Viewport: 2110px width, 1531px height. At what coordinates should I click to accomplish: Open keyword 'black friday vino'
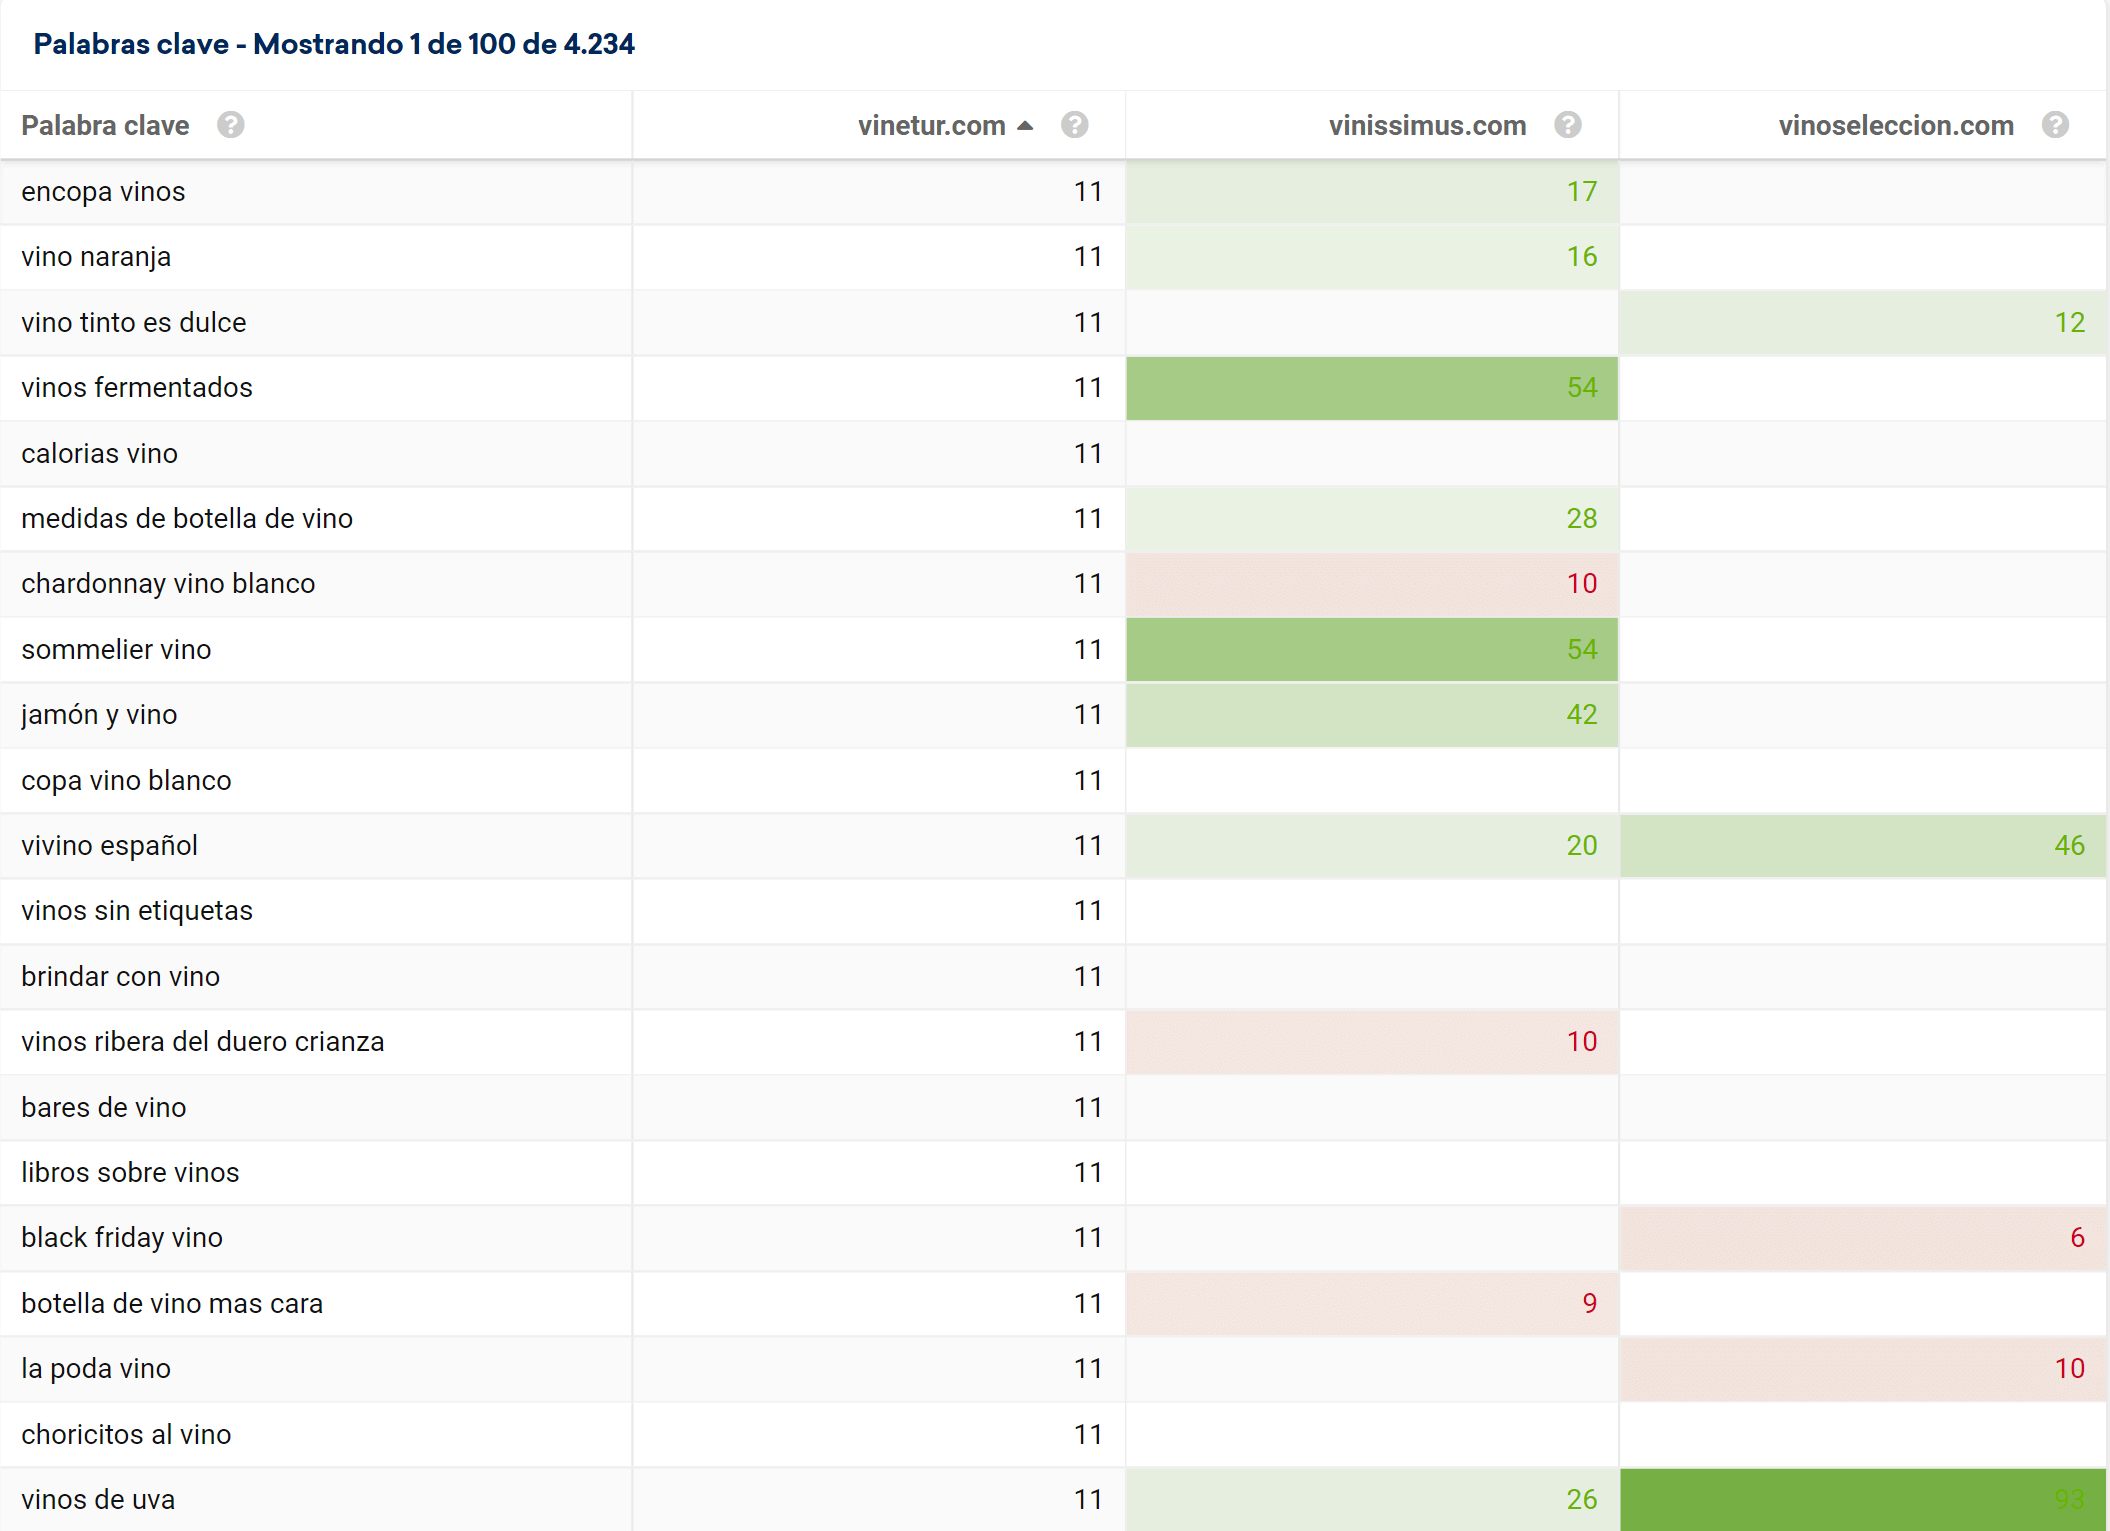(x=122, y=1238)
